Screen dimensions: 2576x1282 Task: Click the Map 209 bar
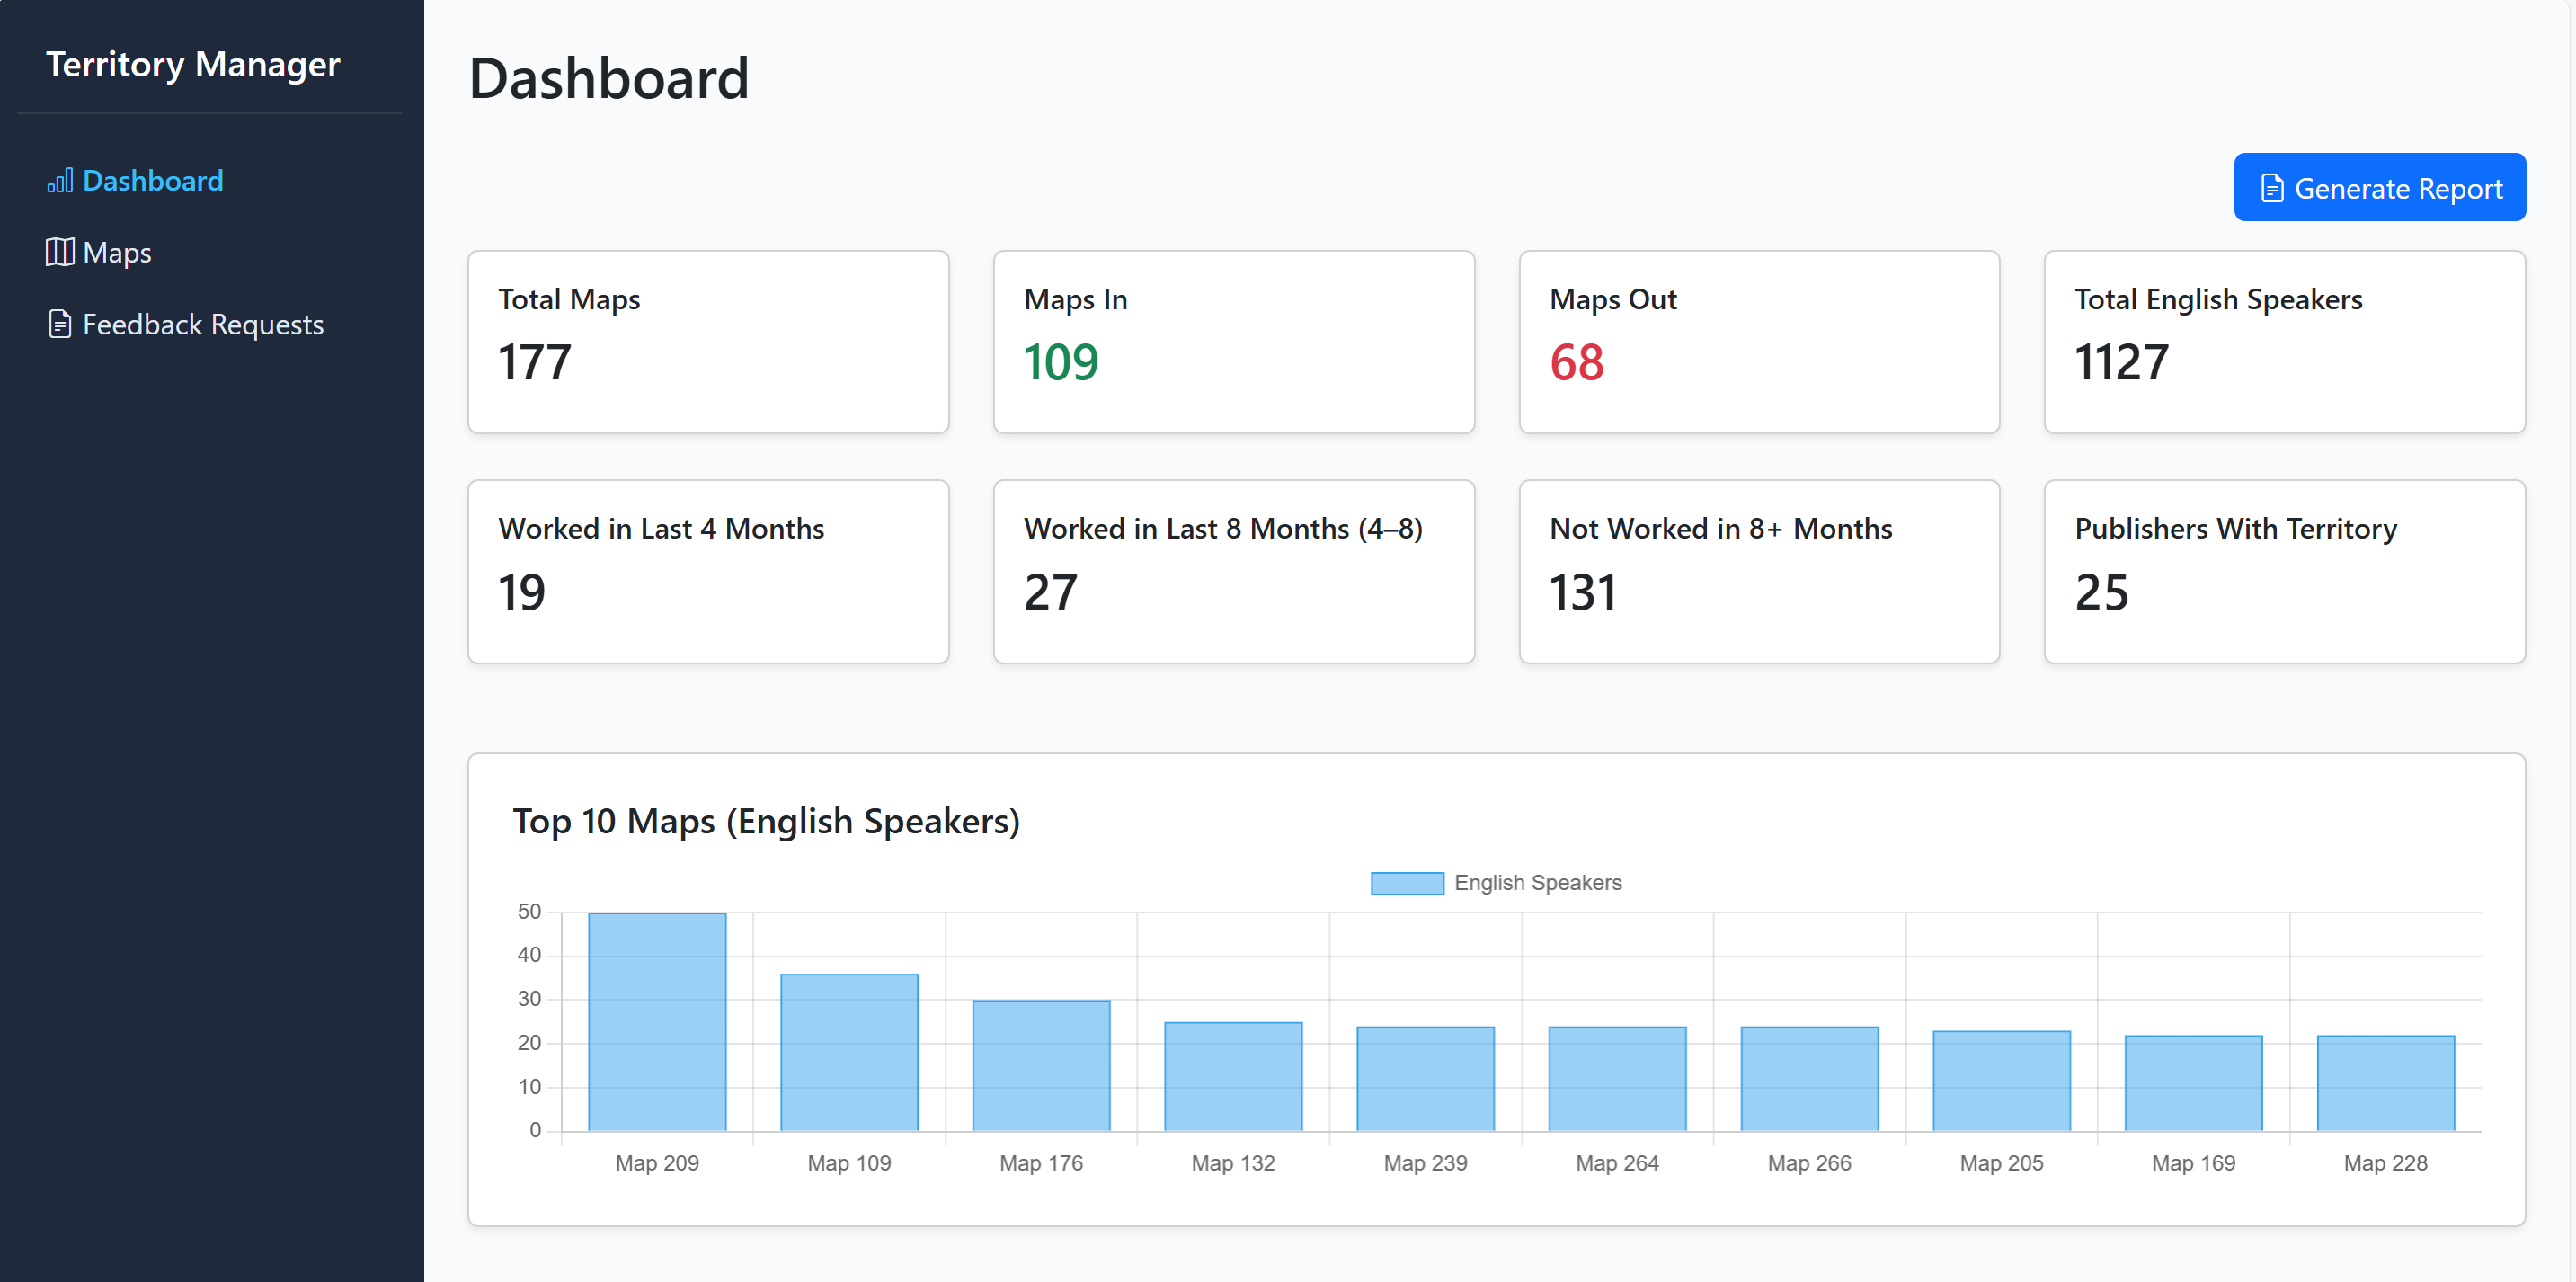(657, 1021)
